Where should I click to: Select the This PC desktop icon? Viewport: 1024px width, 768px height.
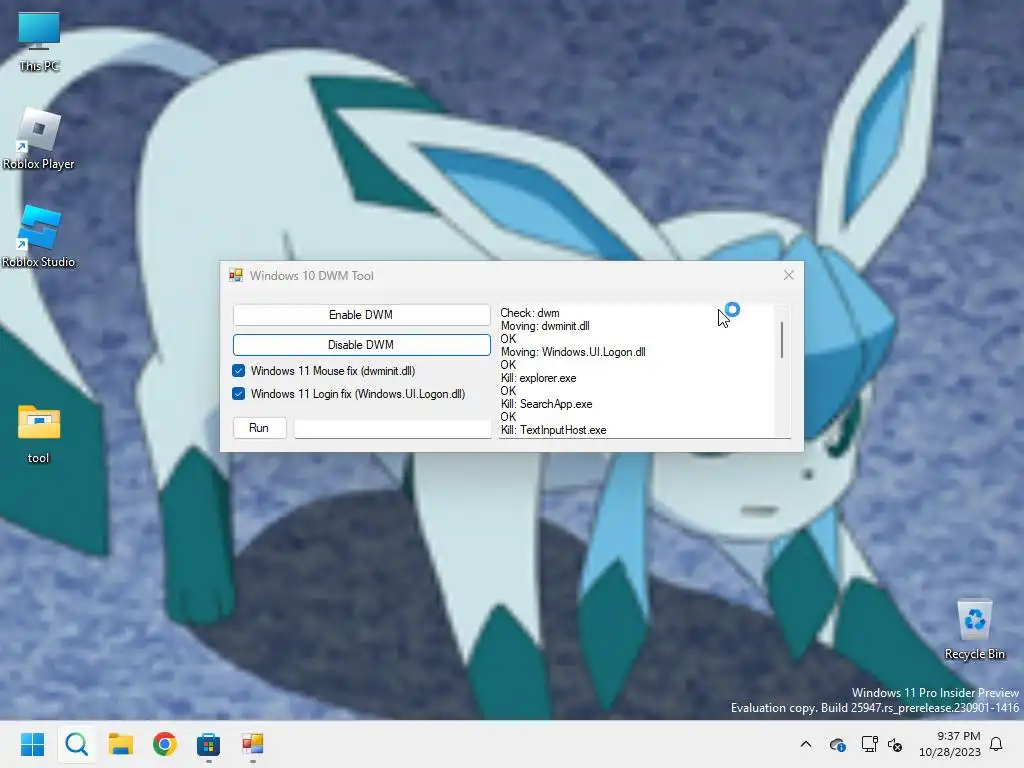(39, 41)
